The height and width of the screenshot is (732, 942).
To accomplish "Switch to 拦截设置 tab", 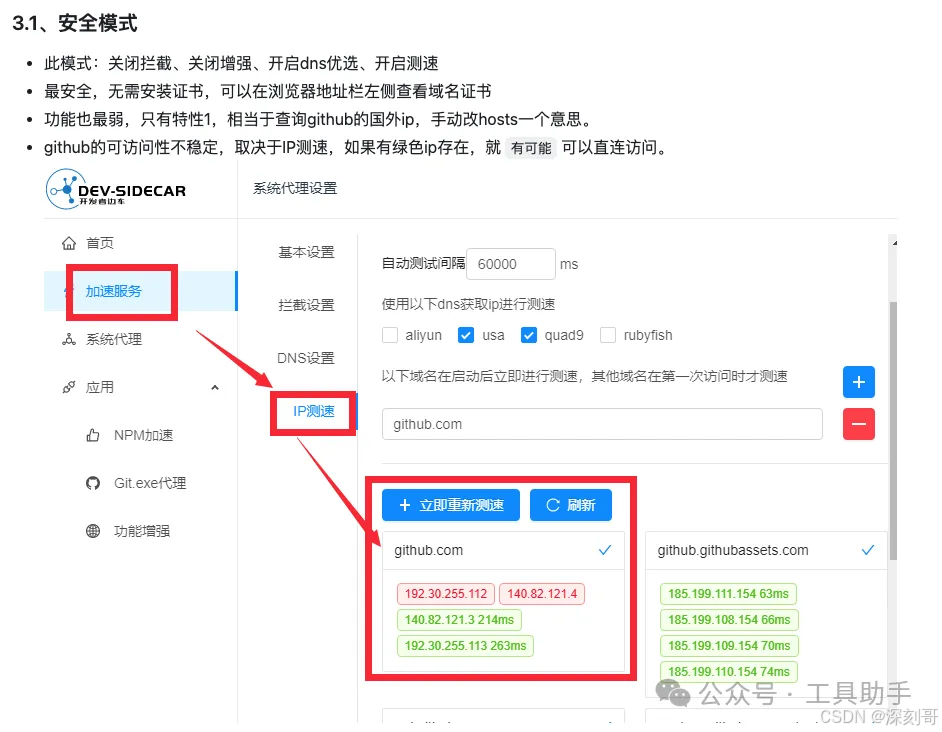I will click(x=306, y=305).
